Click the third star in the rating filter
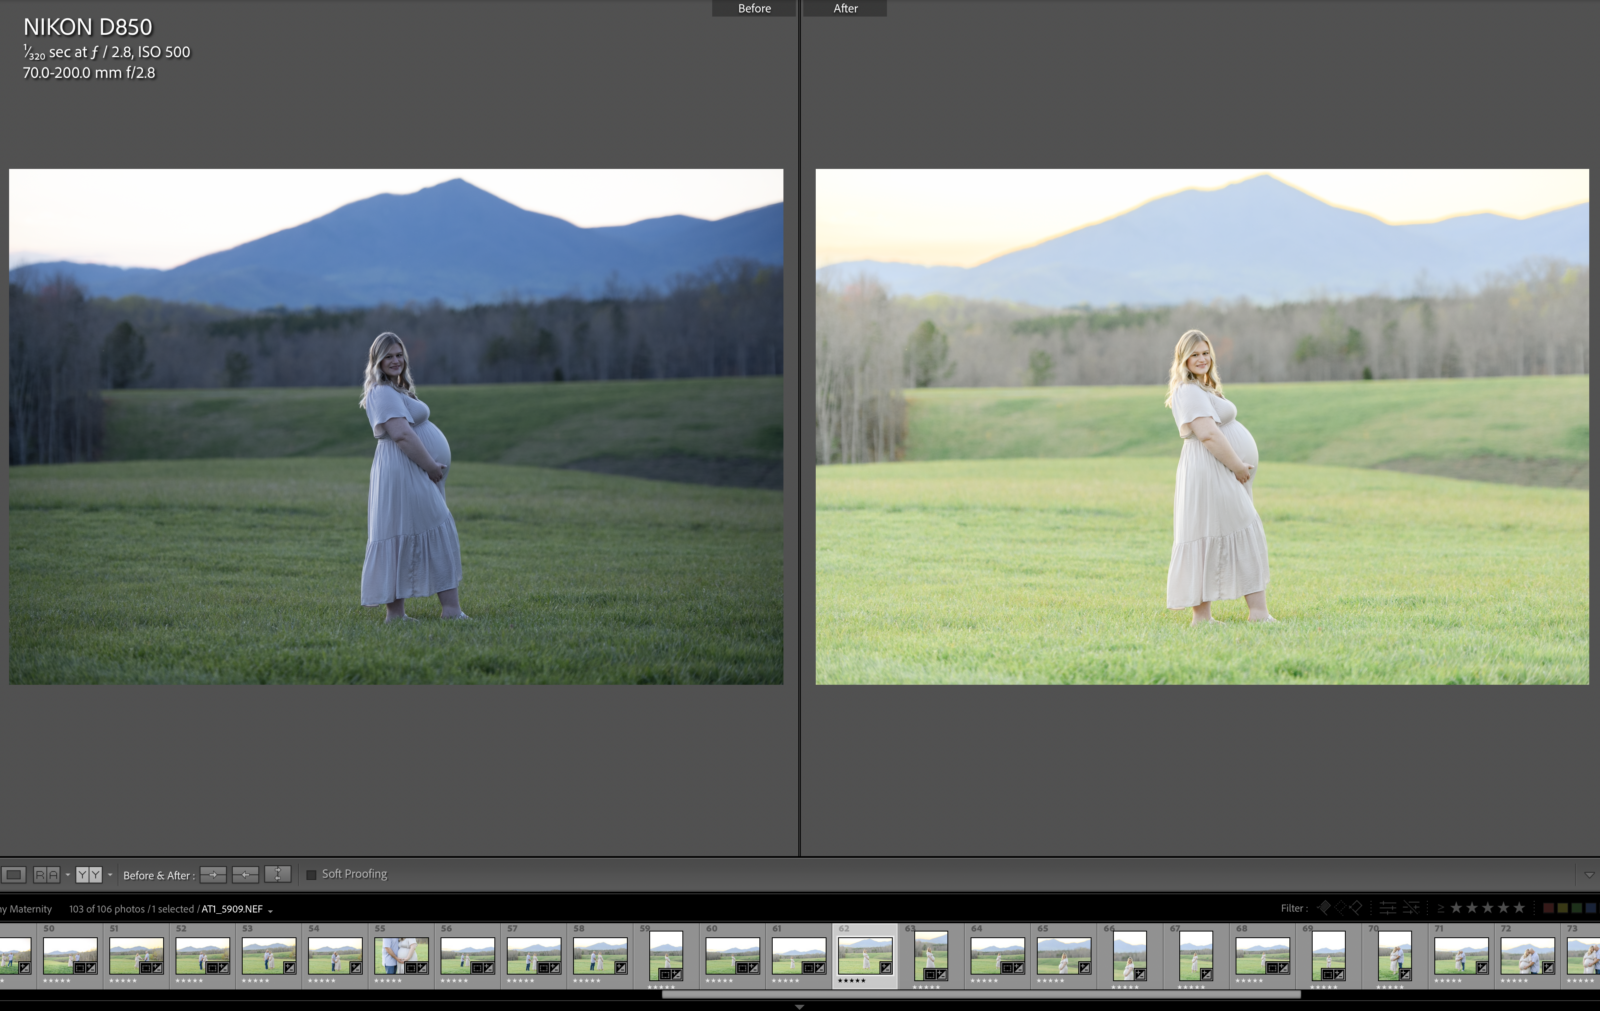 pyautogui.click(x=1488, y=908)
